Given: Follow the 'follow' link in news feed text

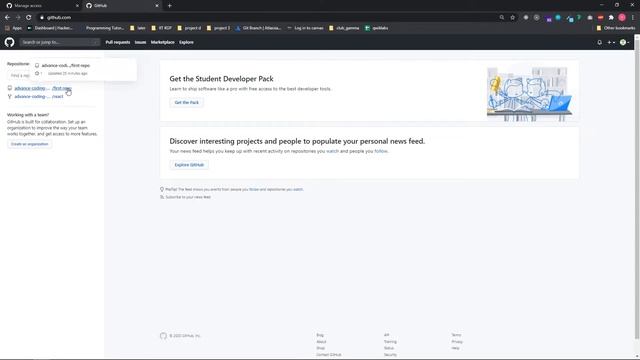Looking at the screenshot, I should point(381,151).
